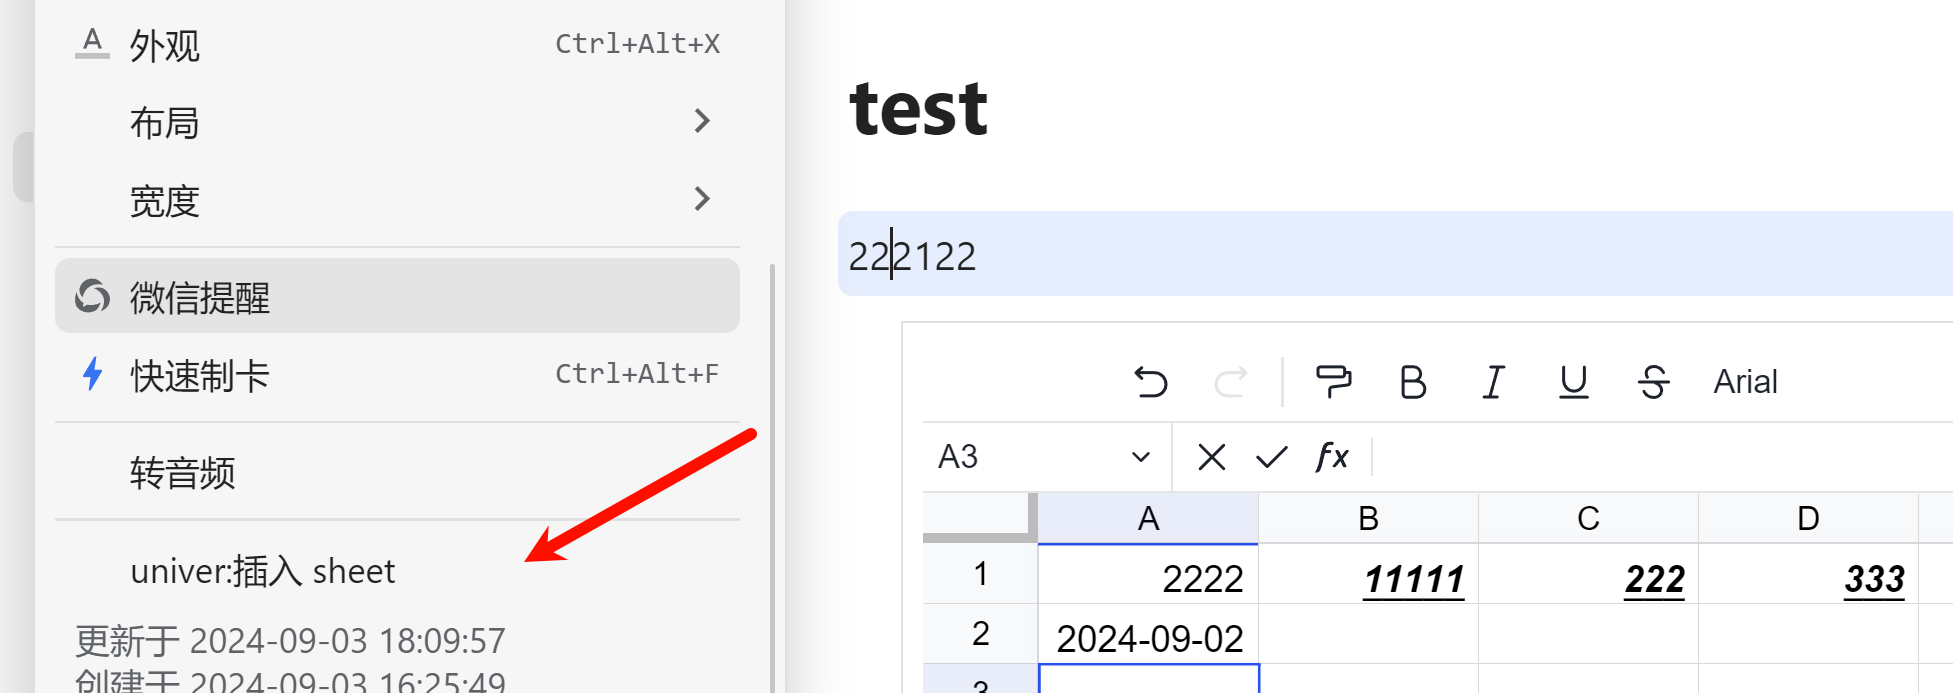
Task: Choose univer:插入 sheet entry
Action: [397, 571]
